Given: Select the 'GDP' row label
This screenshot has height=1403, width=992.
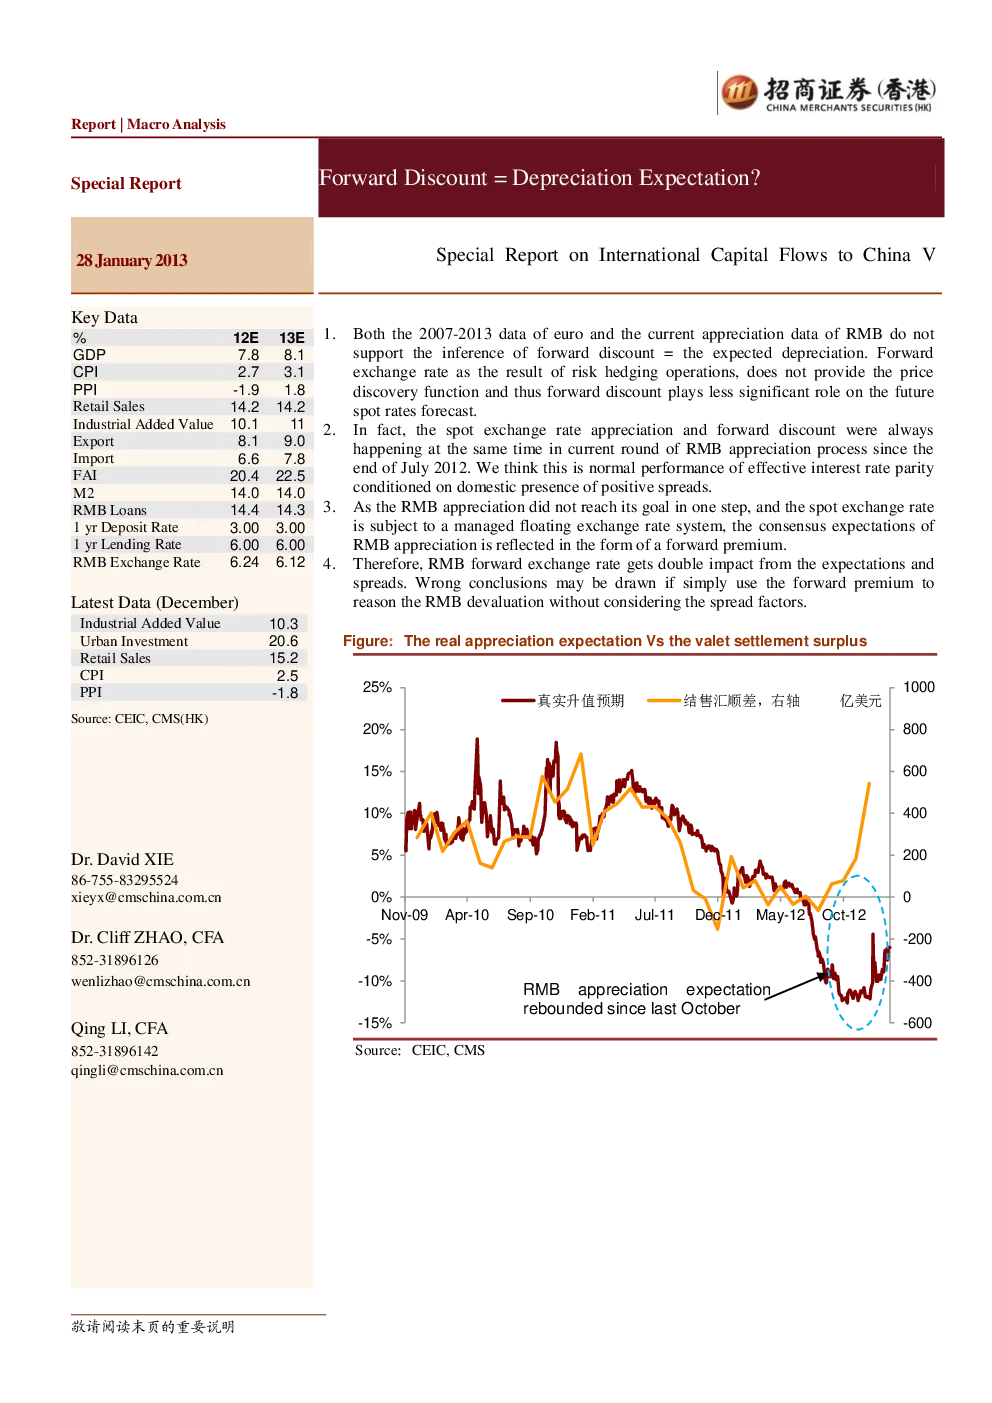Looking at the screenshot, I should point(89,355).
